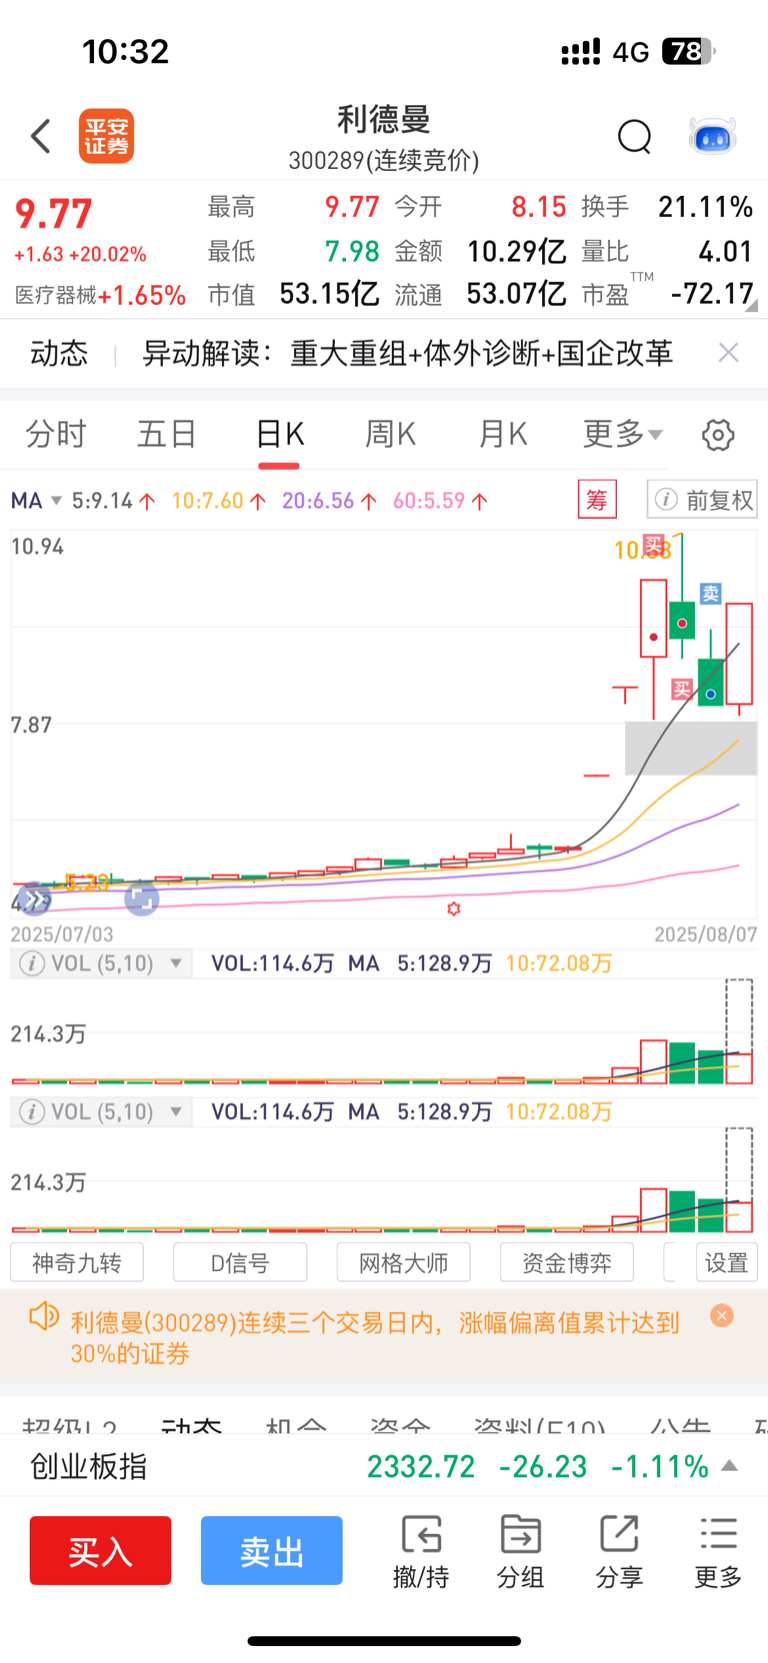The width and height of the screenshot is (768, 1663).
Task: Open the 更多 period dropdown
Action: [623, 434]
